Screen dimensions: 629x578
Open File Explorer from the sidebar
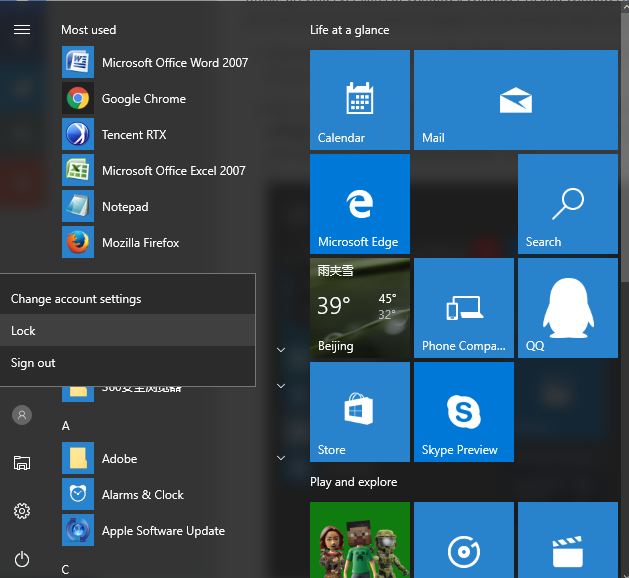[22, 463]
